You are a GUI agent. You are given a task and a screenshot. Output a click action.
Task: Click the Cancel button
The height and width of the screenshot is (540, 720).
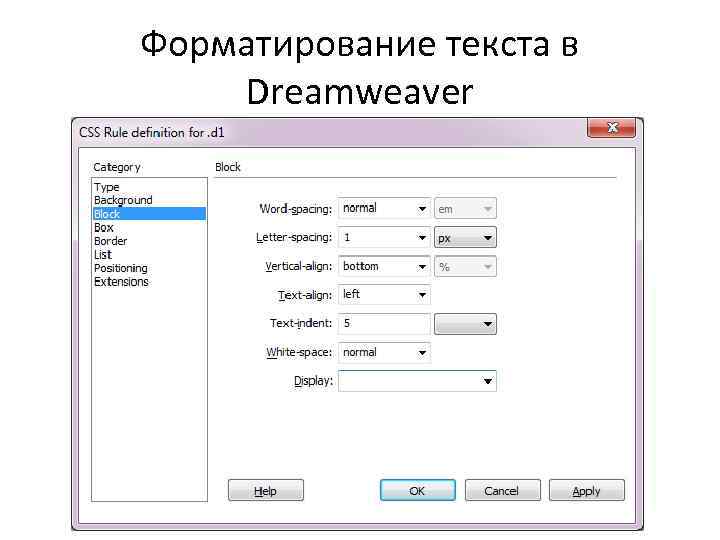tap(502, 490)
